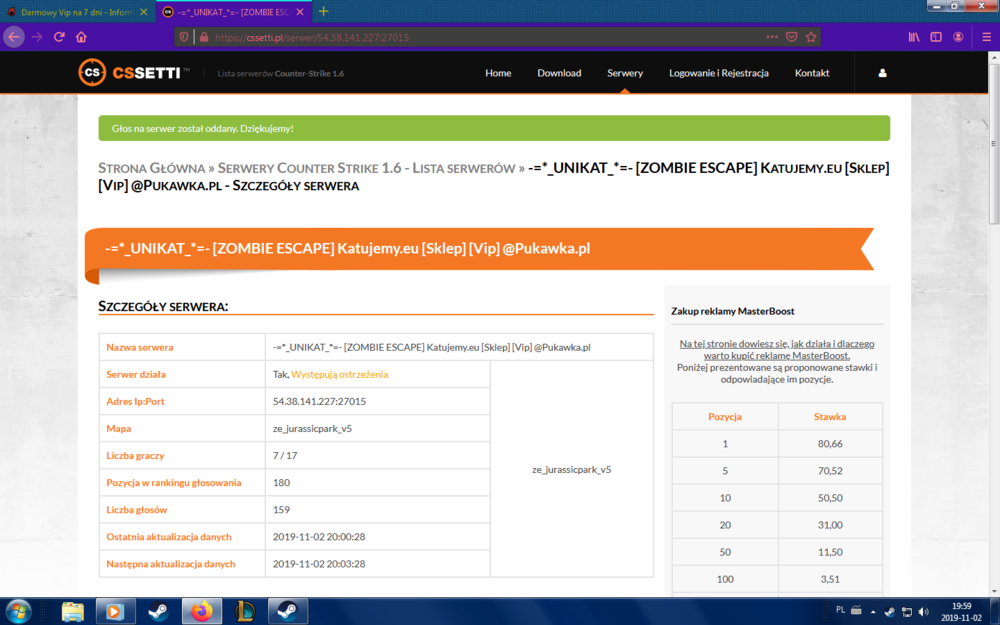Follow Serwery Counter Strike 1.6 breadcrumb link
The width and height of the screenshot is (1000, 625).
(367, 168)
